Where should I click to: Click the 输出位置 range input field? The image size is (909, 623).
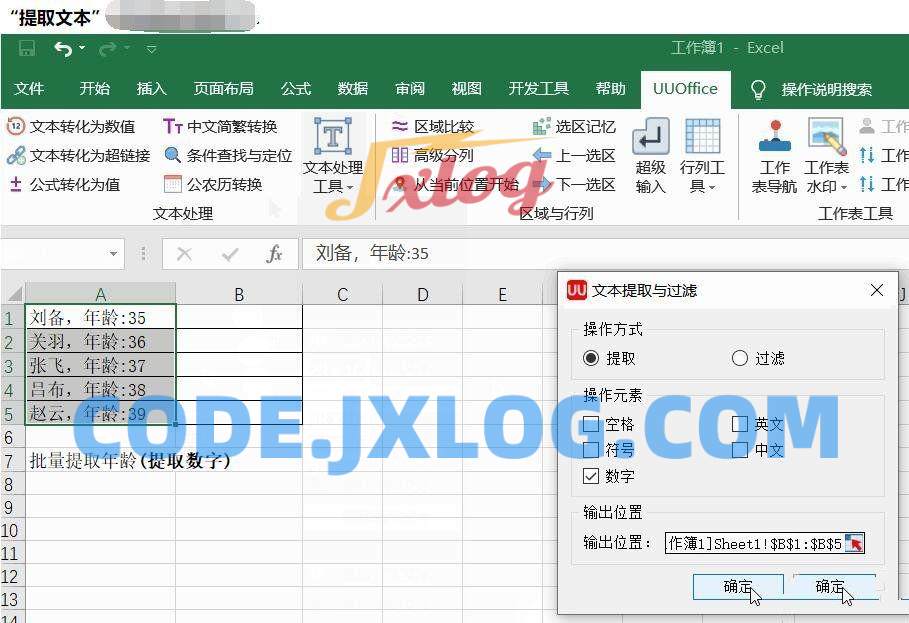click(755, 543)
